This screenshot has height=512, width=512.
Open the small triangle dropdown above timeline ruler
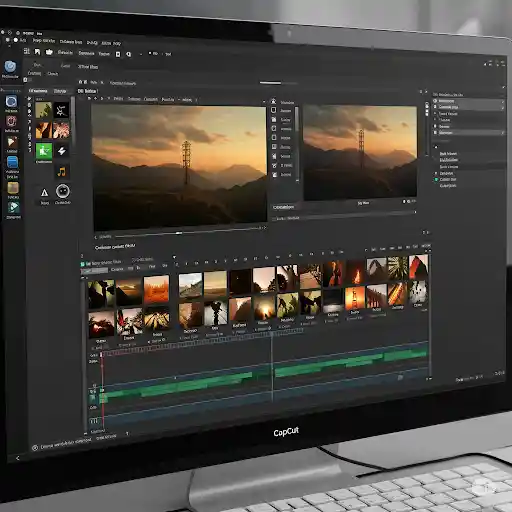coord(174,257)
